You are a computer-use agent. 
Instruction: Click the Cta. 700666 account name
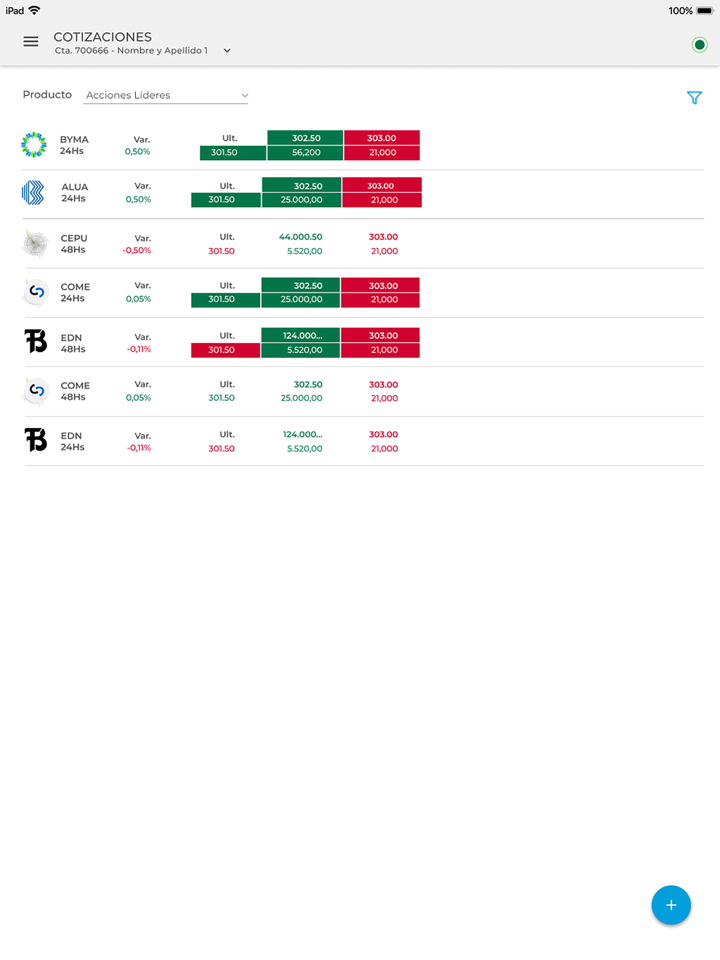[131, 50]
